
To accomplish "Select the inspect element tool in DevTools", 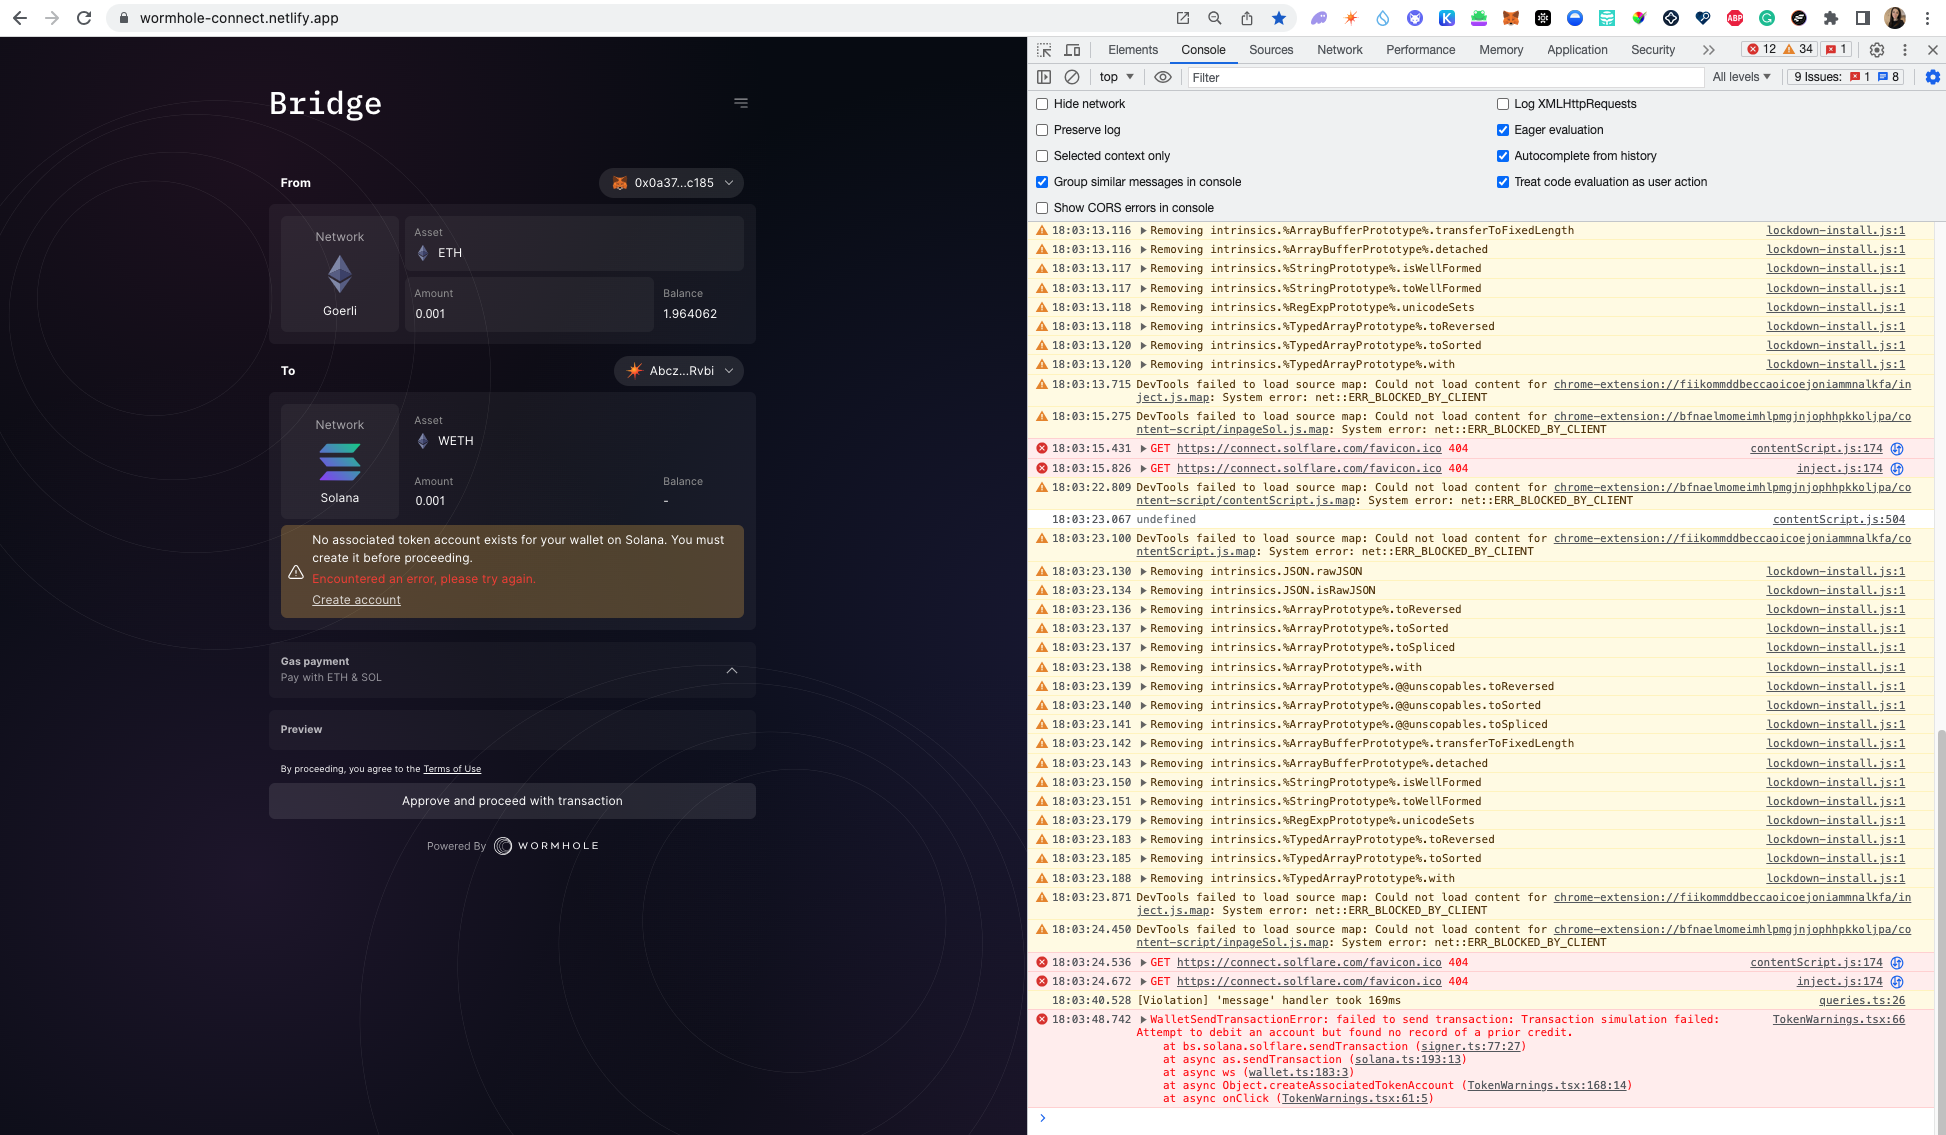I will tap(1043, 49).
